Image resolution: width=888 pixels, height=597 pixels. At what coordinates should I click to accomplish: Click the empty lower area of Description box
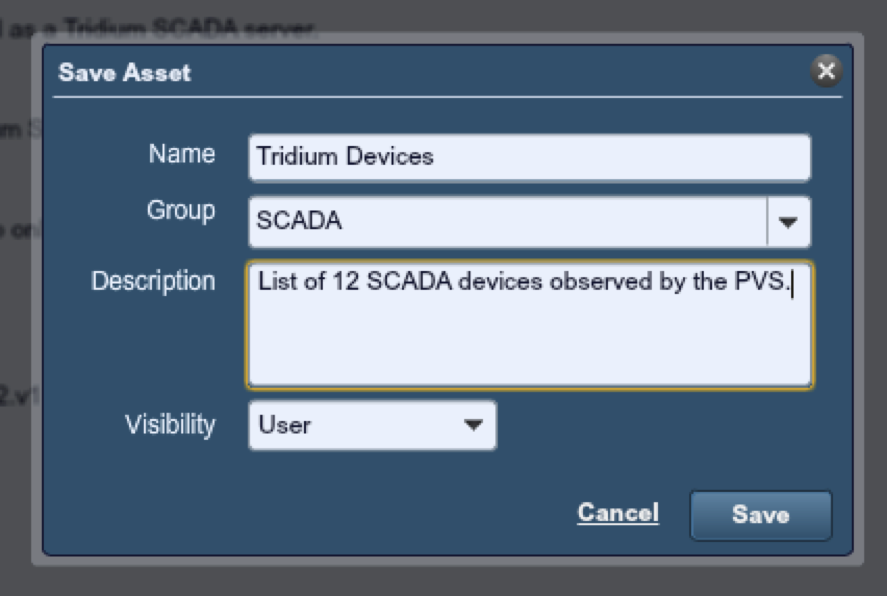click(x=530, y=346)
